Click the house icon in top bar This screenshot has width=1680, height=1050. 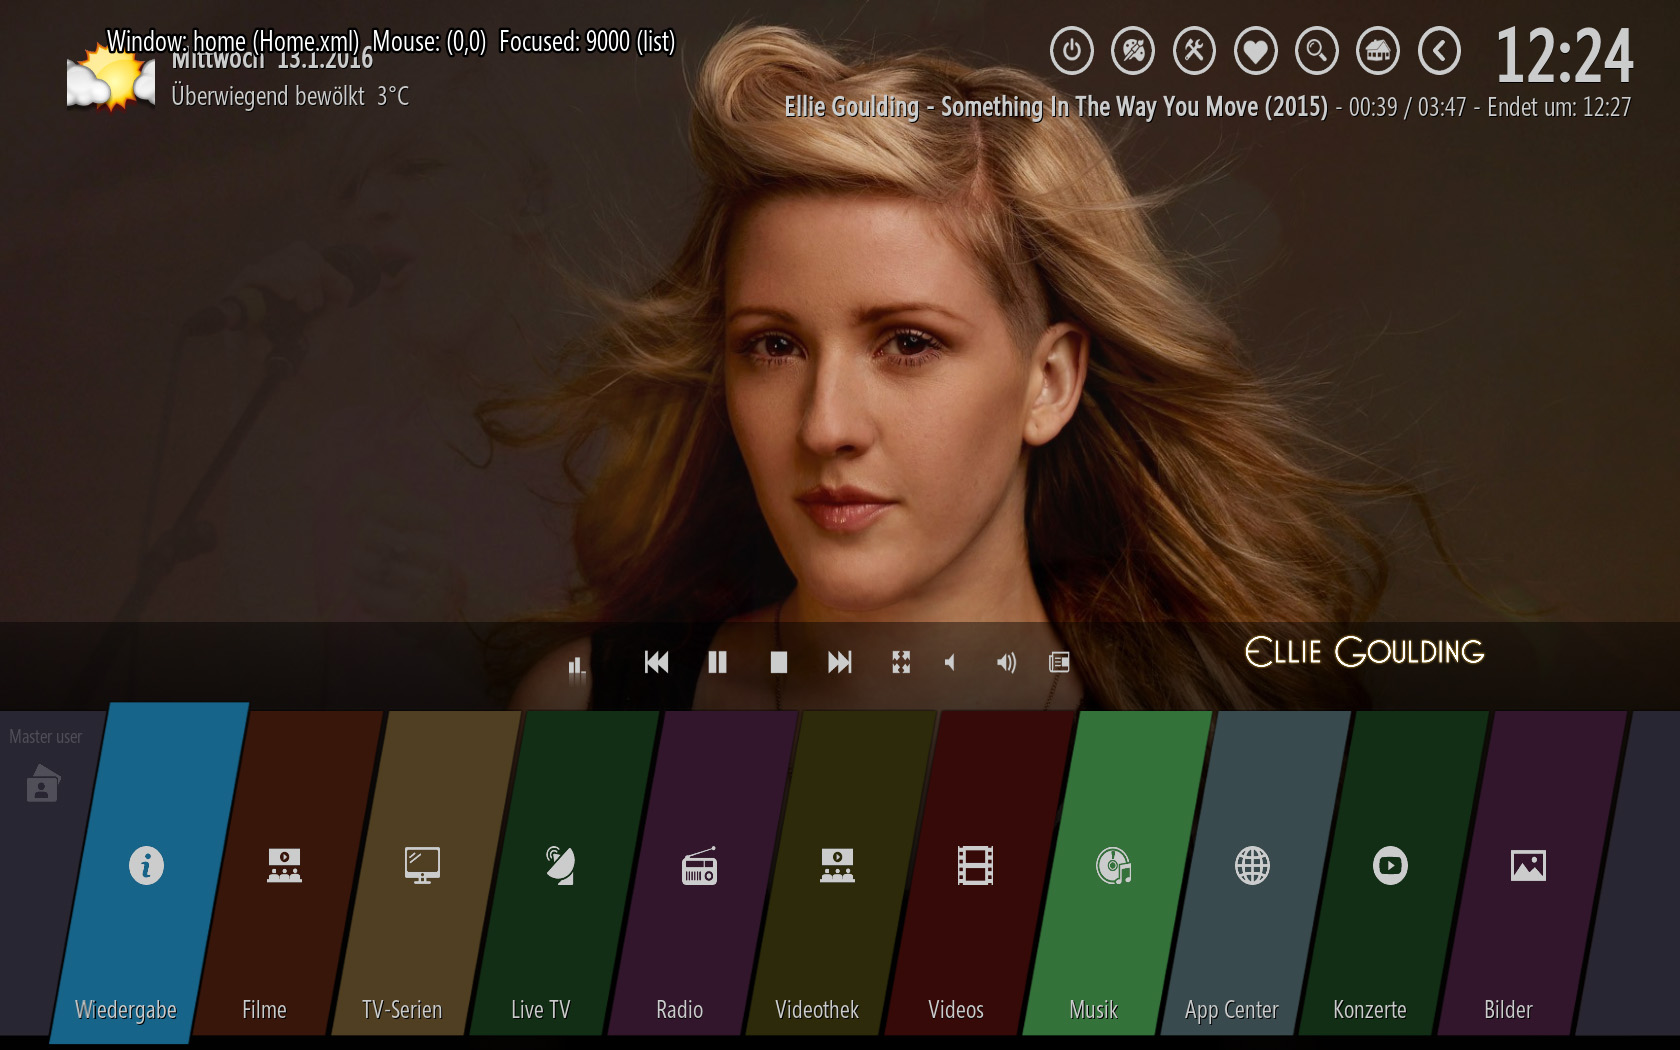click(1378, 50)
